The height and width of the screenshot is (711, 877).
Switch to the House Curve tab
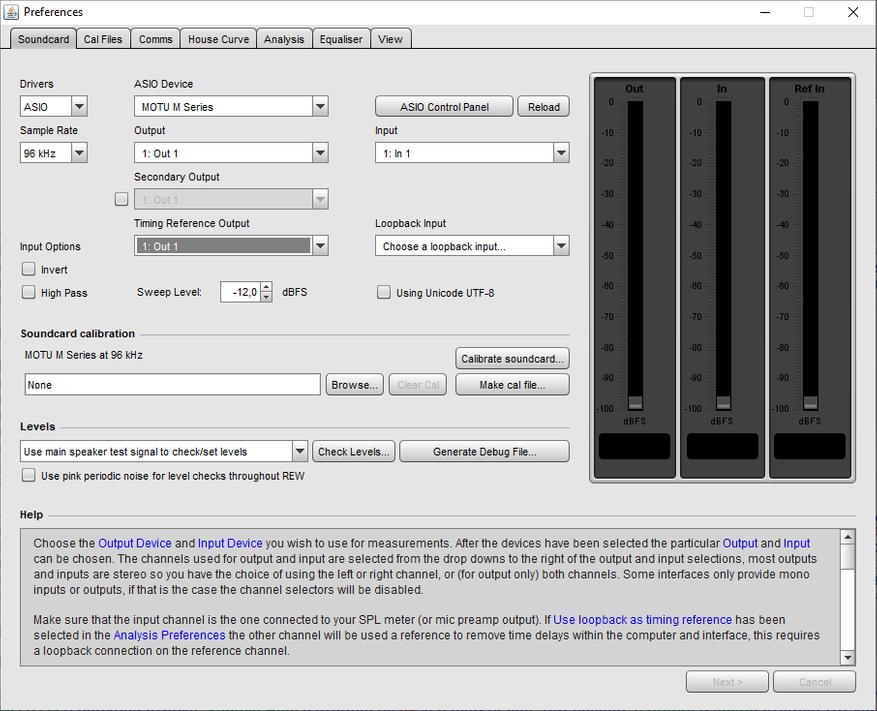point(218,39)
